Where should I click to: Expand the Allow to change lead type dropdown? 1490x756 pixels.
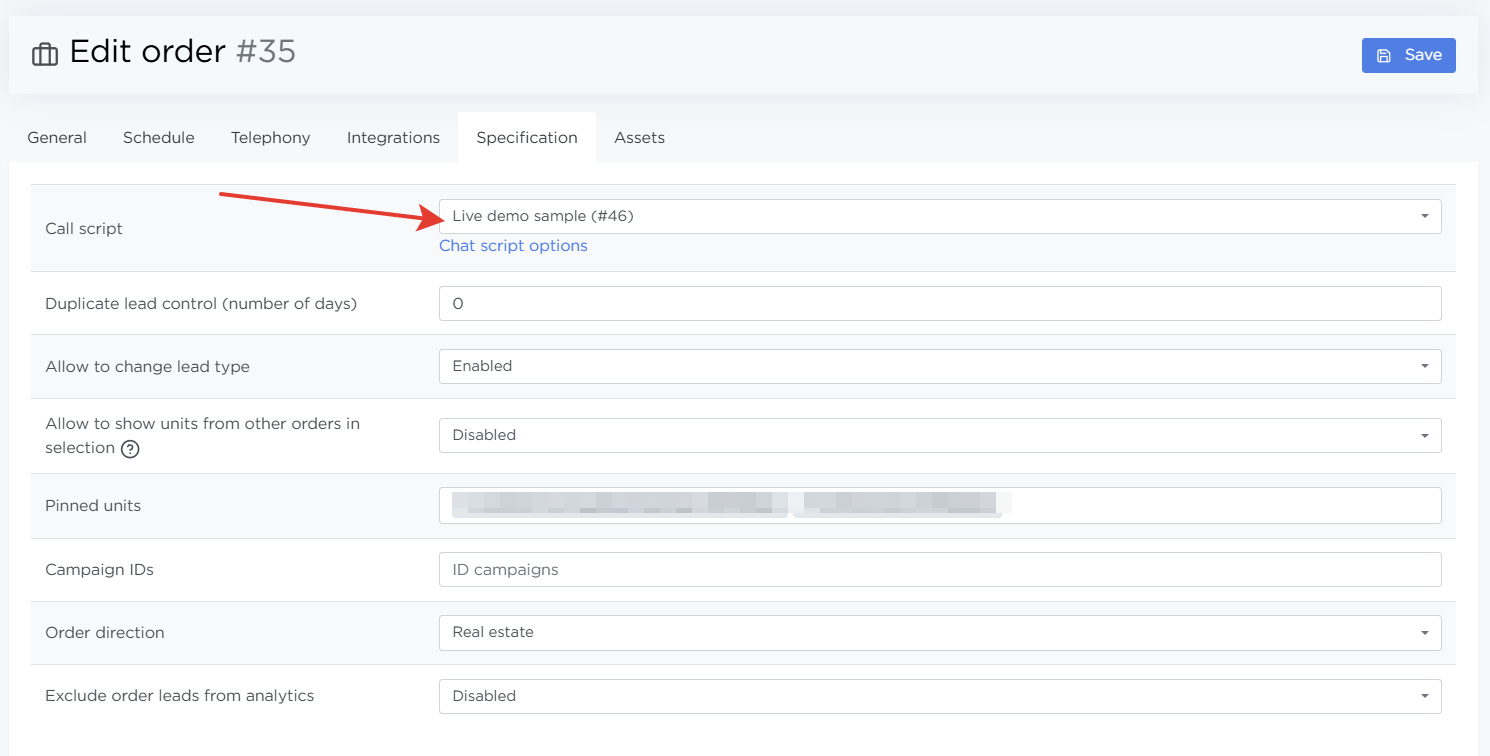click(939, 366)
